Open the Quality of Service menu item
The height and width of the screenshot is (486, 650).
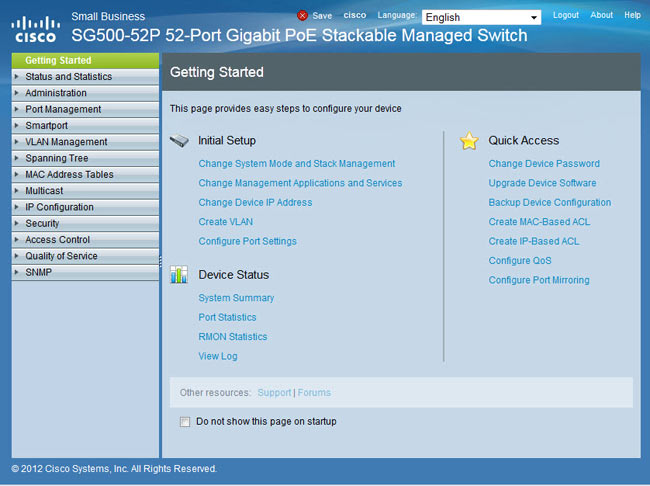(85, 256)
